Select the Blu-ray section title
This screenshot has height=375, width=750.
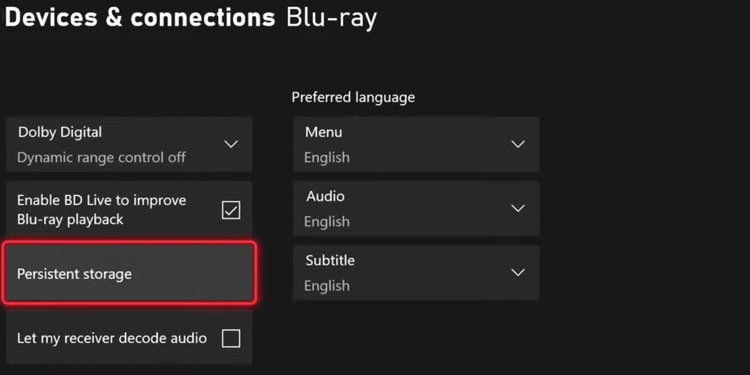pos(332,18)
